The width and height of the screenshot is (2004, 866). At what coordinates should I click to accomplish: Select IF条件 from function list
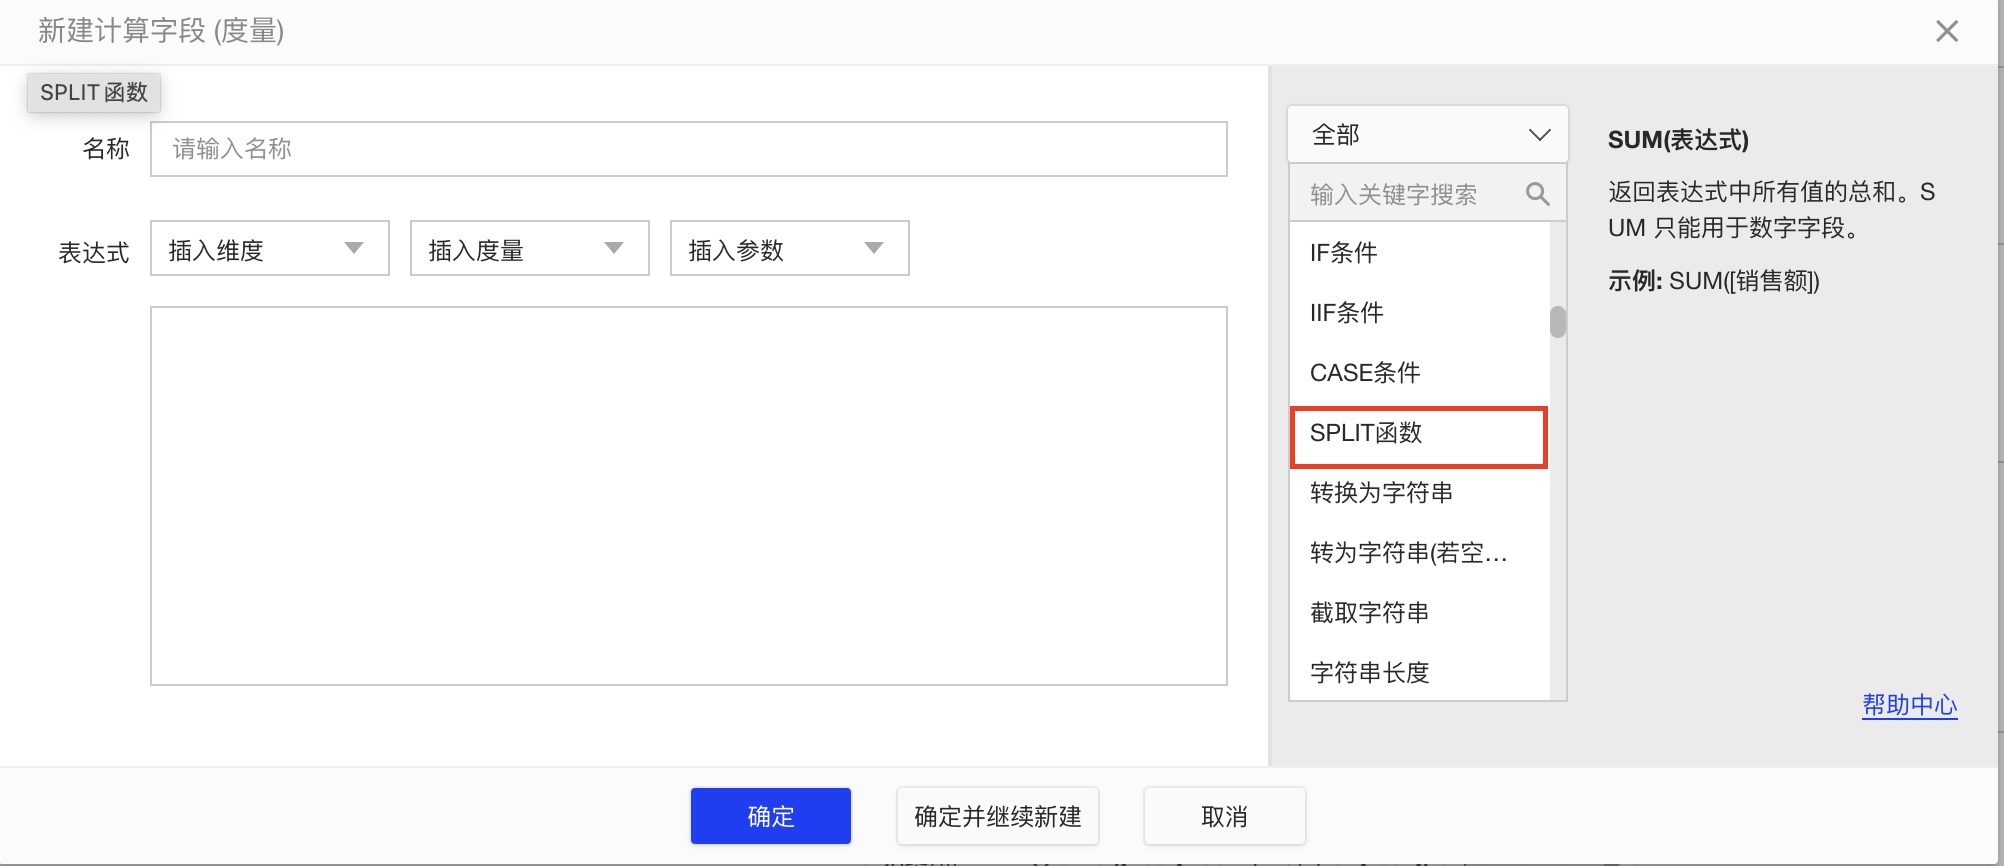1343,253
